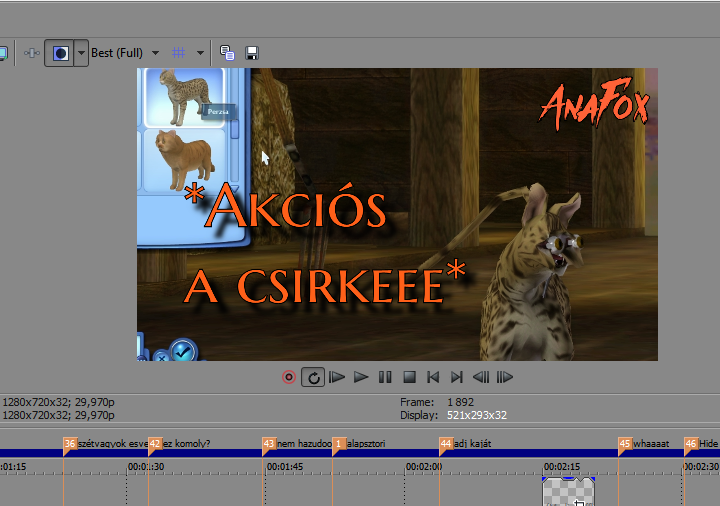Click the video preview image

click(397, 214)
